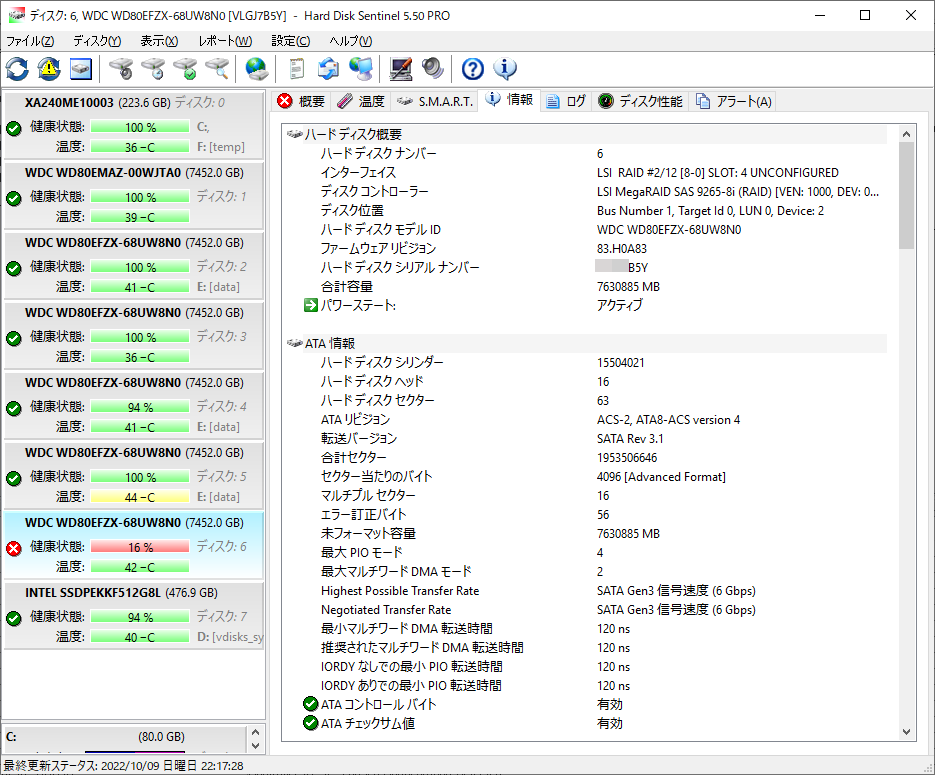Click the refresh disk information toolbar icon
Screen dimensions: 935x775
(17, 69)
